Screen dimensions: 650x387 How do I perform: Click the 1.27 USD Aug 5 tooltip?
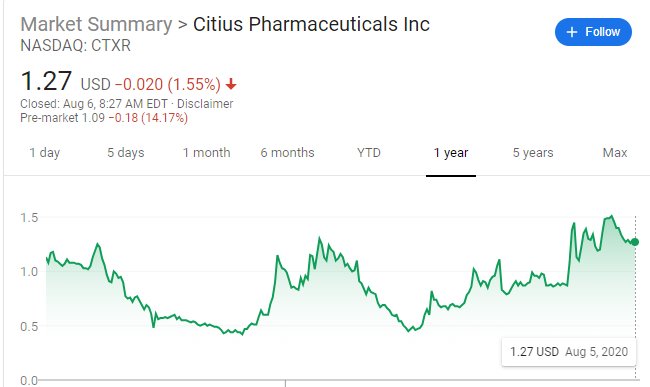(569, 352)
